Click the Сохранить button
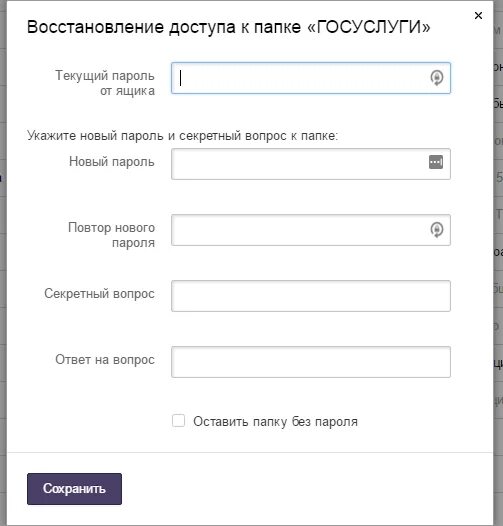The height and width of the screenshot is (526, 503). [x=74, y=489]
